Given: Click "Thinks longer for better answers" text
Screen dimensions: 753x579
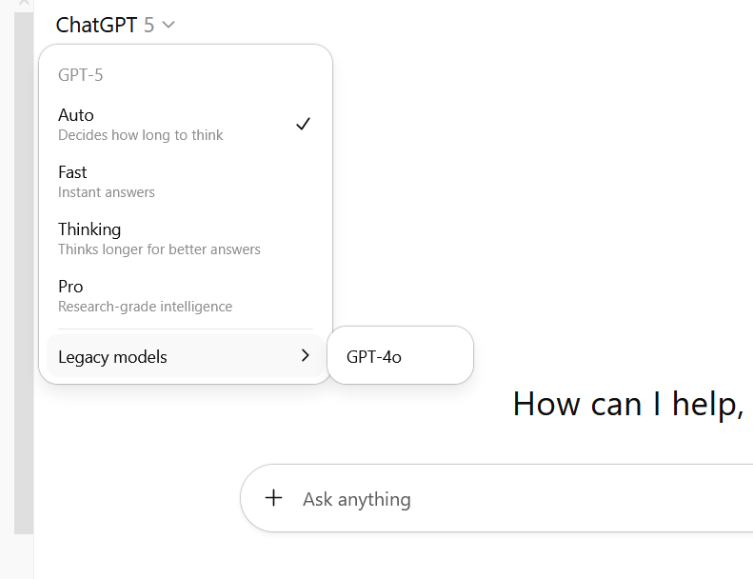Looking at the screenshot, I should (159, 249).
